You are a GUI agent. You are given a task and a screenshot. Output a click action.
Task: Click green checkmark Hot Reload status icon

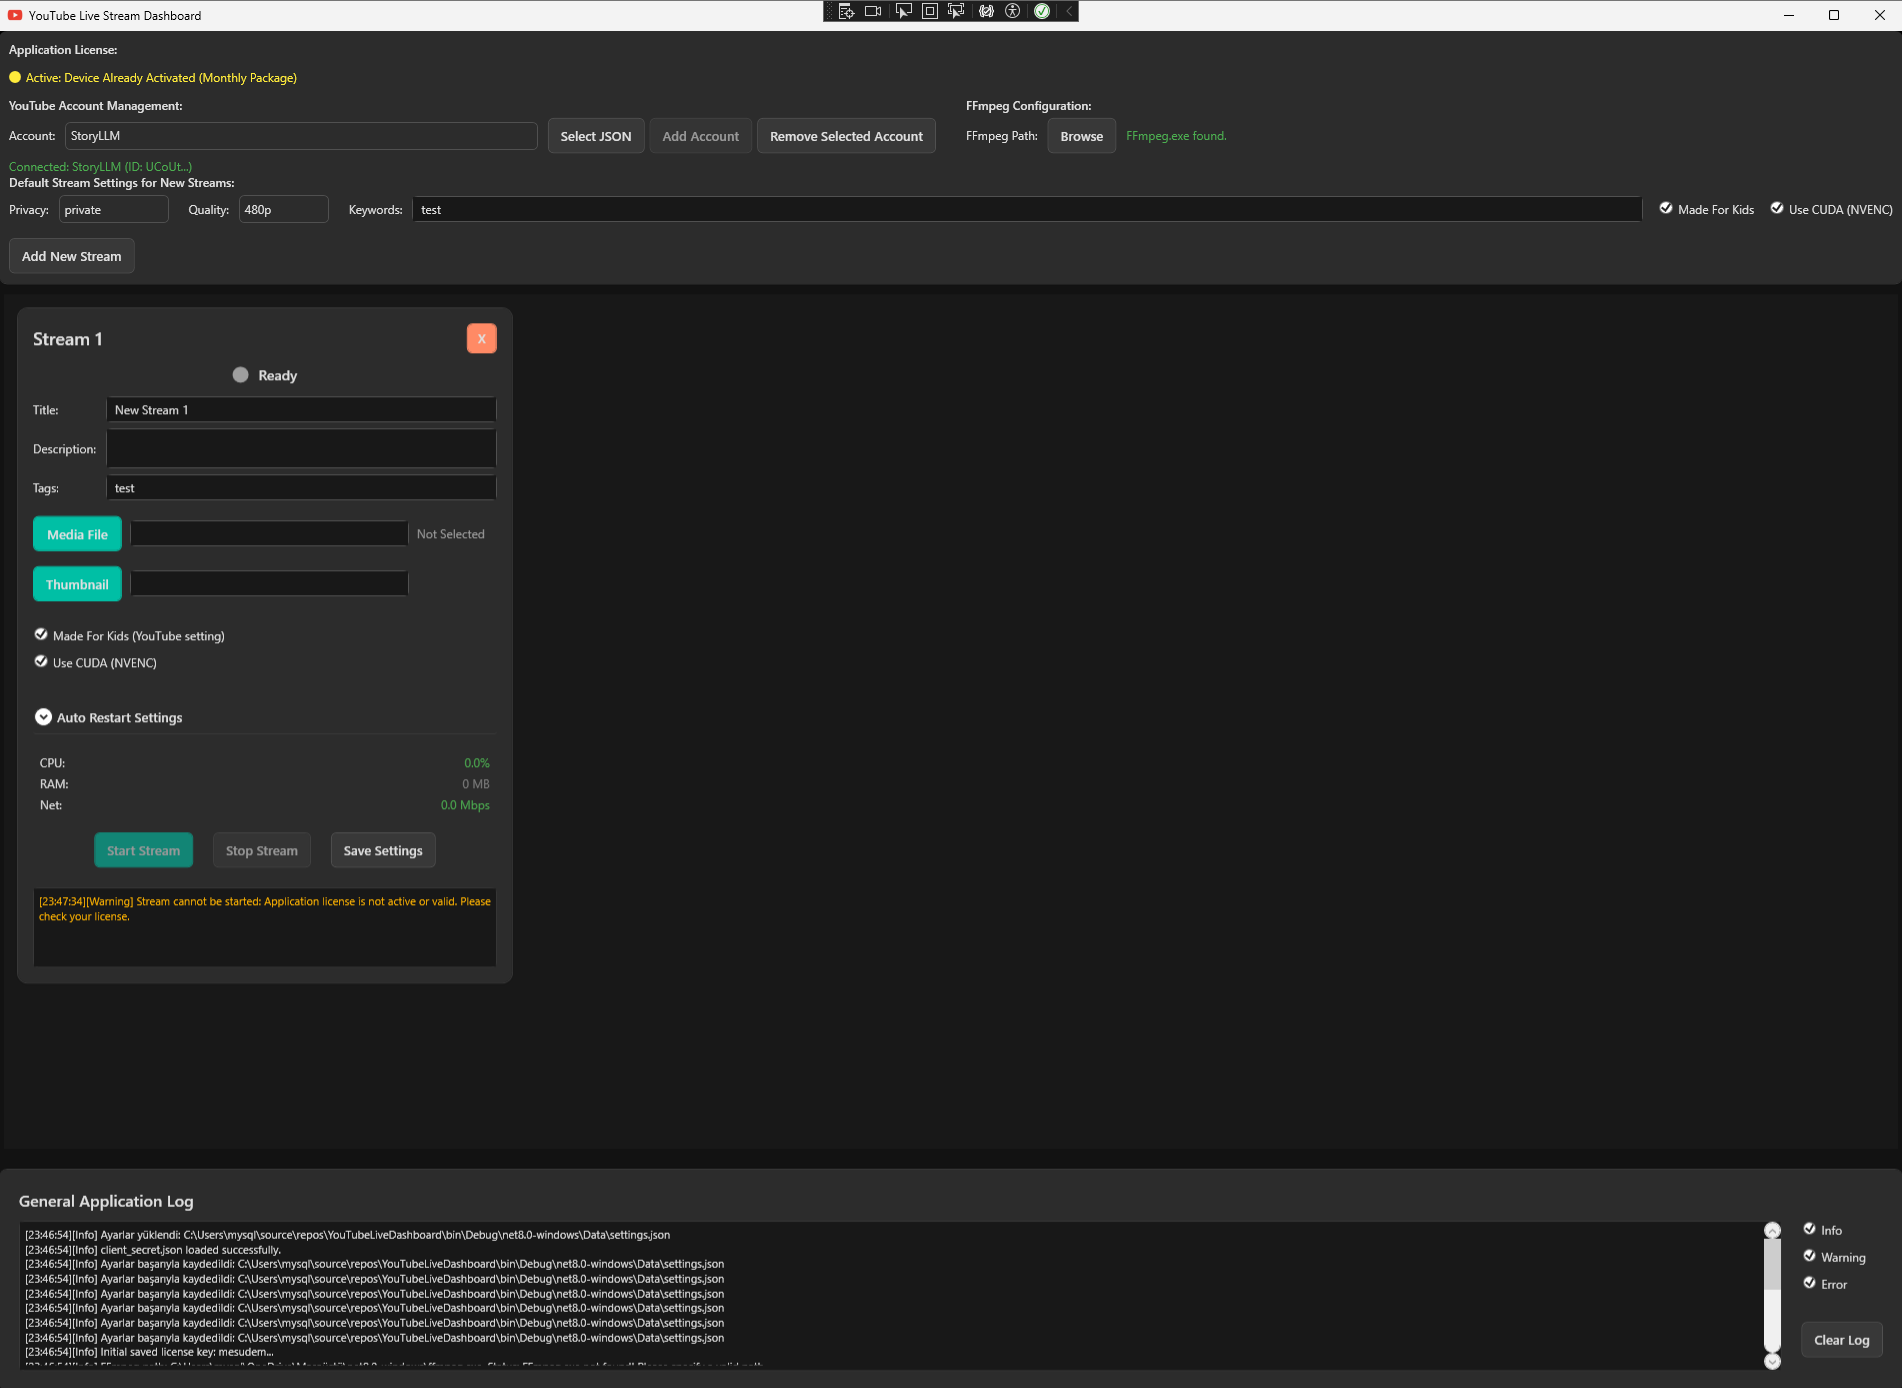[1042, 11]
